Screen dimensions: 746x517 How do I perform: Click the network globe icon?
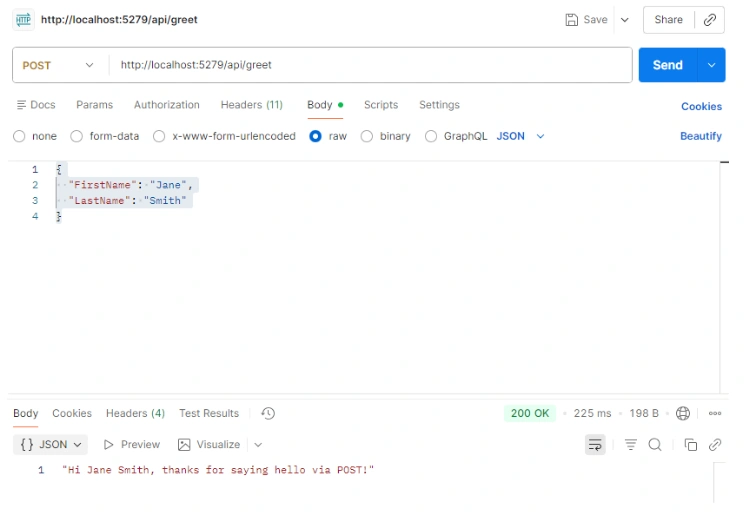tap(683, 413)
